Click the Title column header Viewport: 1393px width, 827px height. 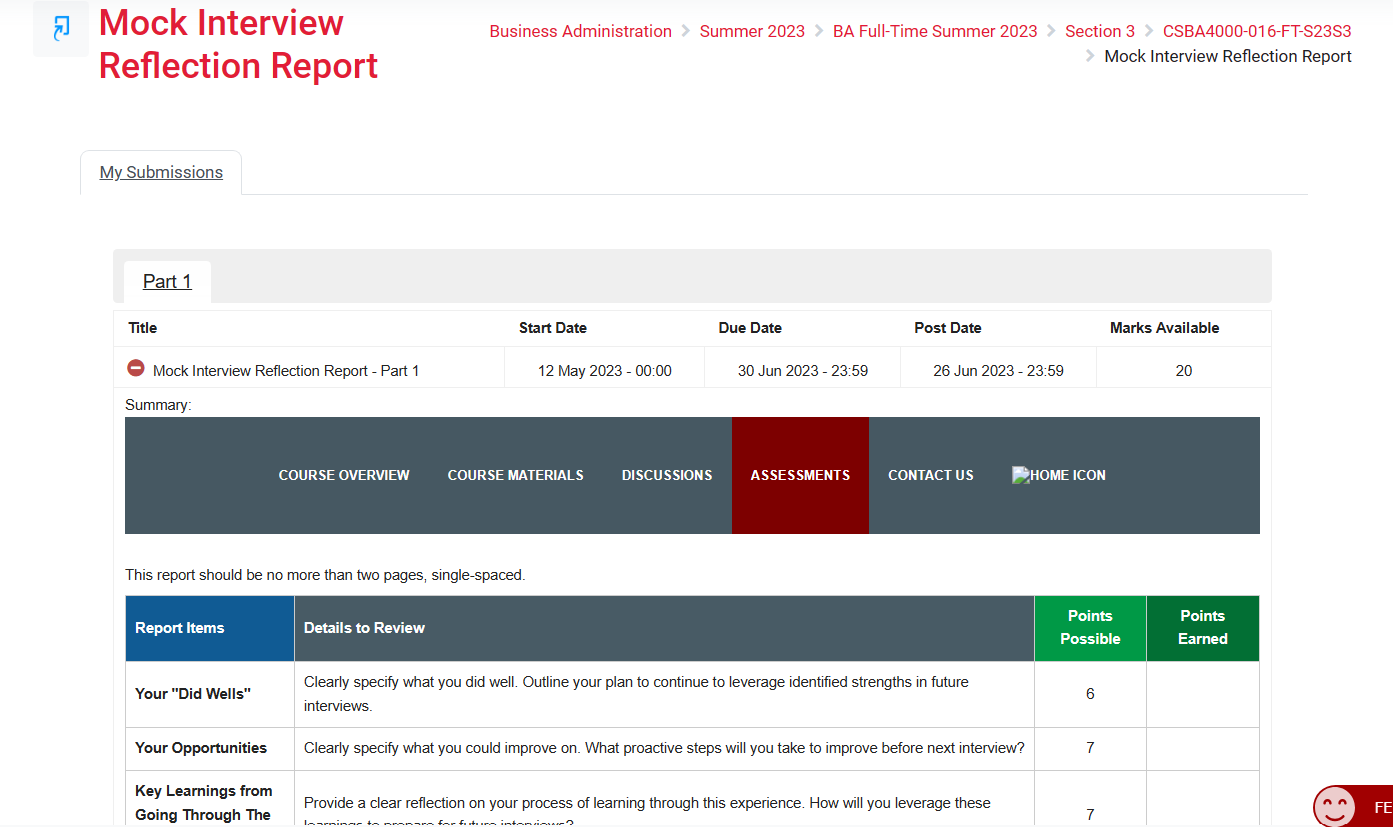[x=143, y=328]
